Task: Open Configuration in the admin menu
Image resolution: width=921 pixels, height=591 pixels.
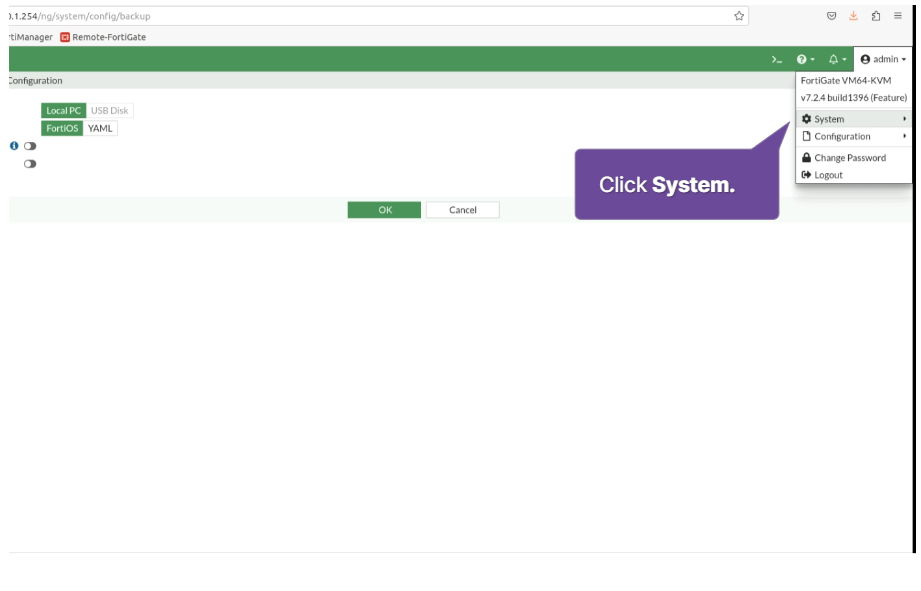Action: point(853,136)
